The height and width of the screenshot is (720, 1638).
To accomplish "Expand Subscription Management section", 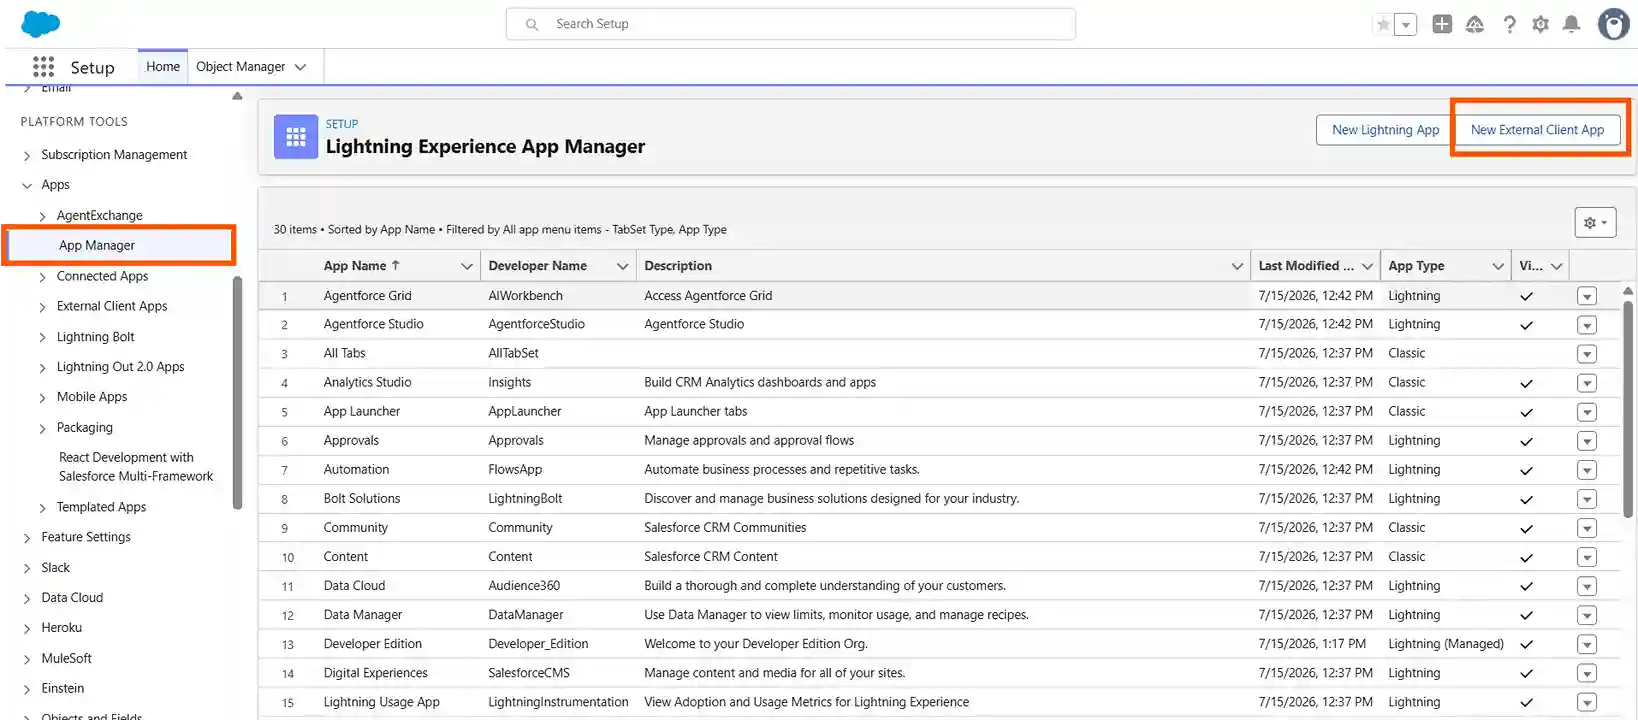I will pyautogui.click(x=27, y=155).
